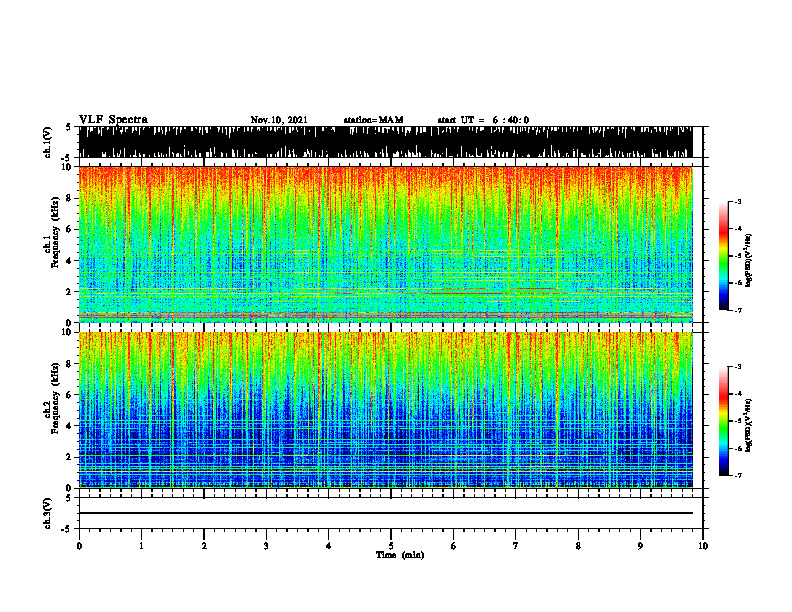This screenshot has width=792, height=612.
Task: Click the flat ch.3 voltage trace line
Action: click(385, 513)
